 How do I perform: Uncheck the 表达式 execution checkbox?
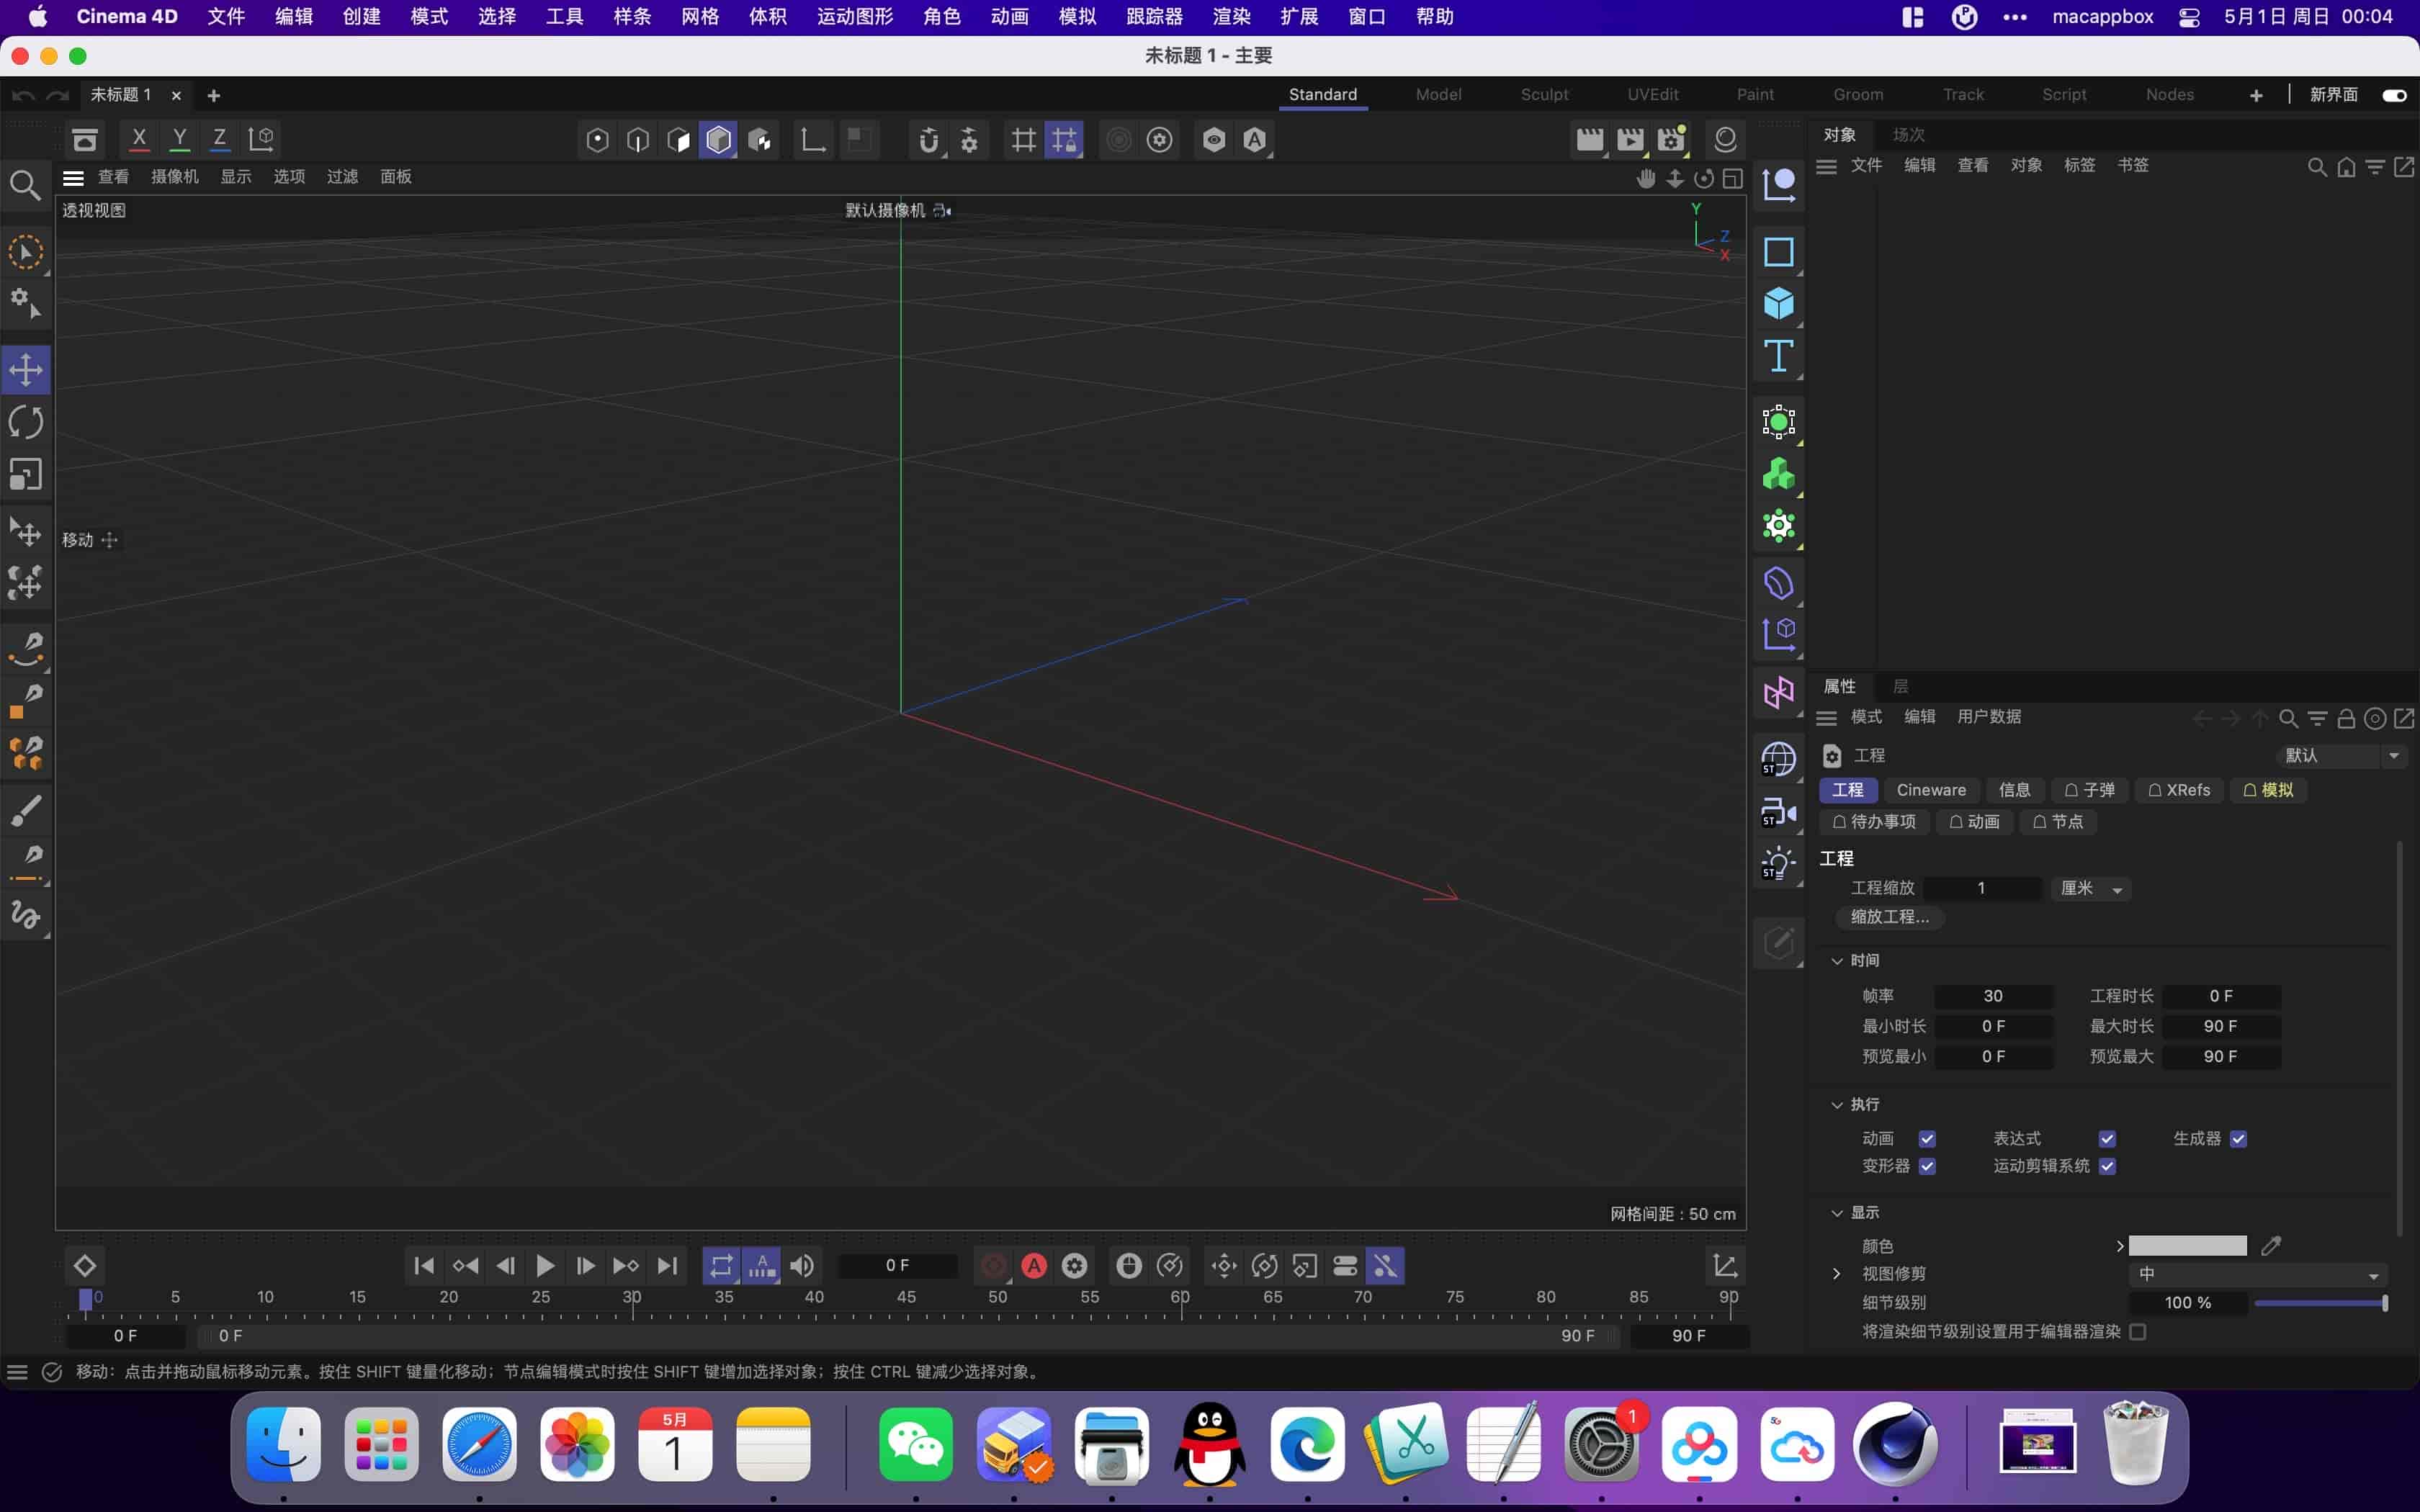2108,1138
